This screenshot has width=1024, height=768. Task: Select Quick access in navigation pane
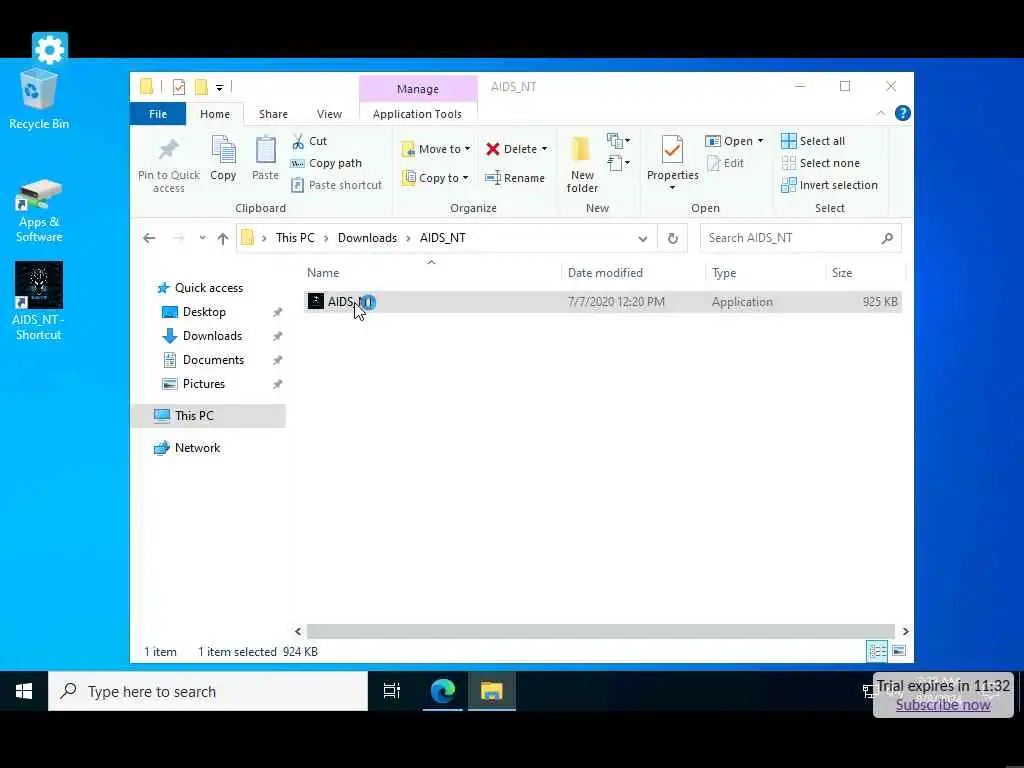[209, 288]
